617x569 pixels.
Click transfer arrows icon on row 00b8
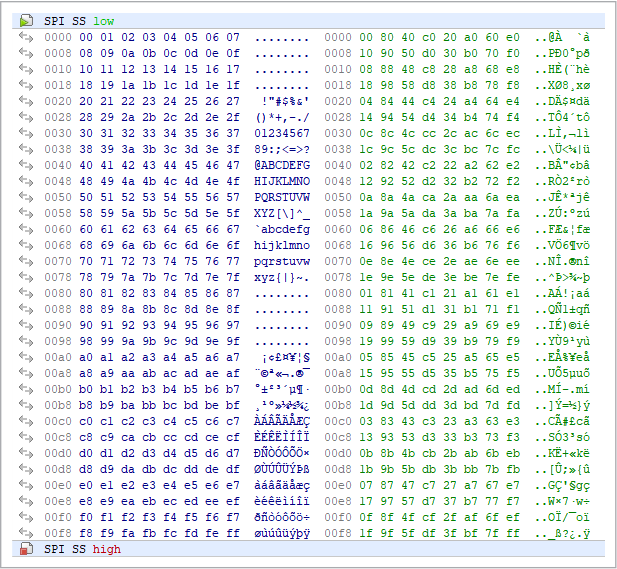(26, 405)
